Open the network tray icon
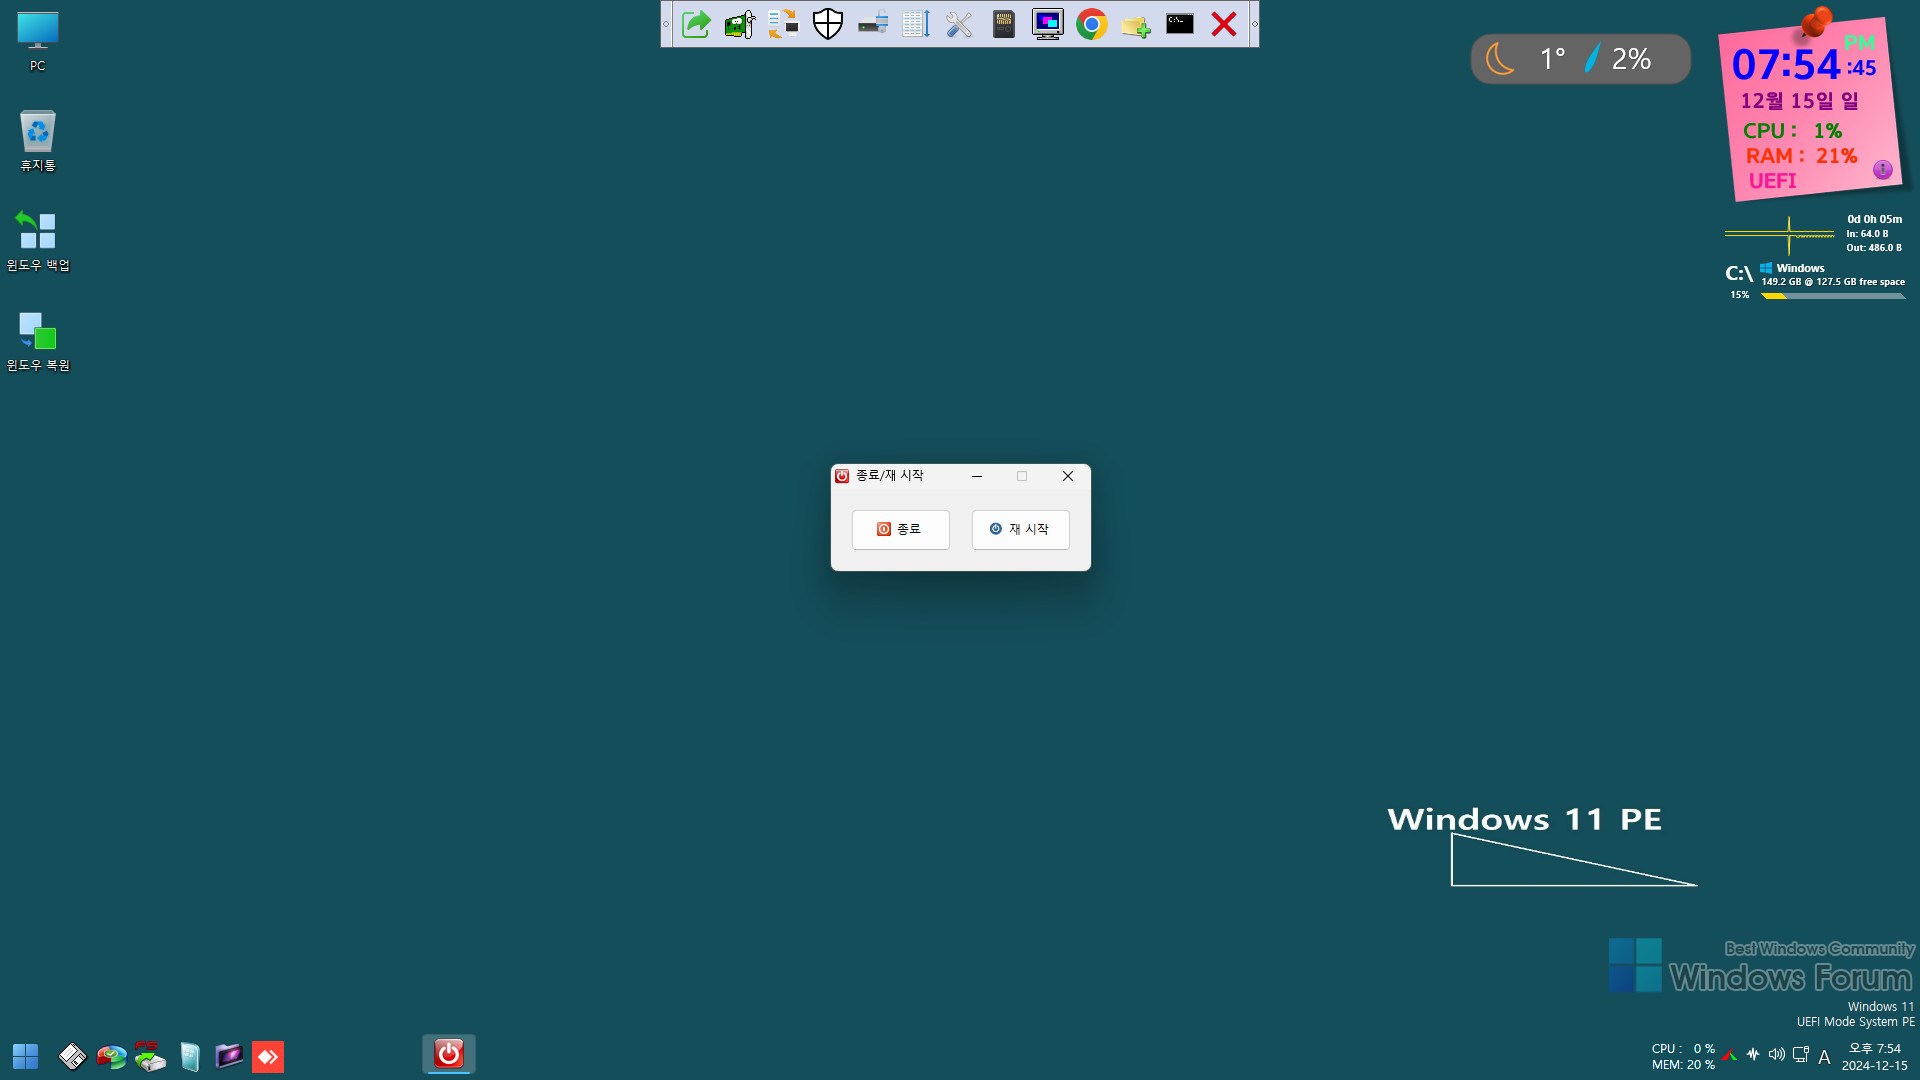Screen dimensions: 1920x1080 pos(1801,1054)
